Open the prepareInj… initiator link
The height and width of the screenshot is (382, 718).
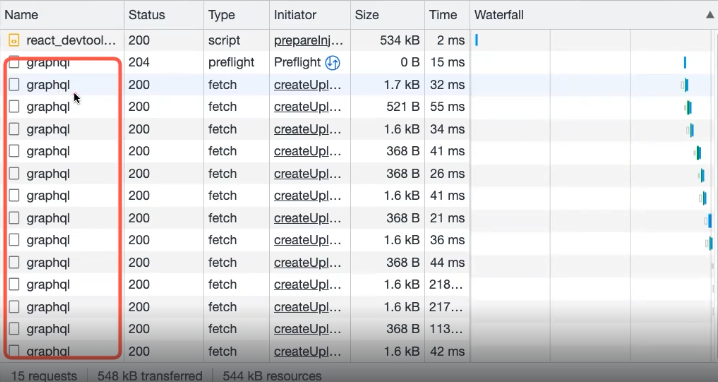pos(309,41)
